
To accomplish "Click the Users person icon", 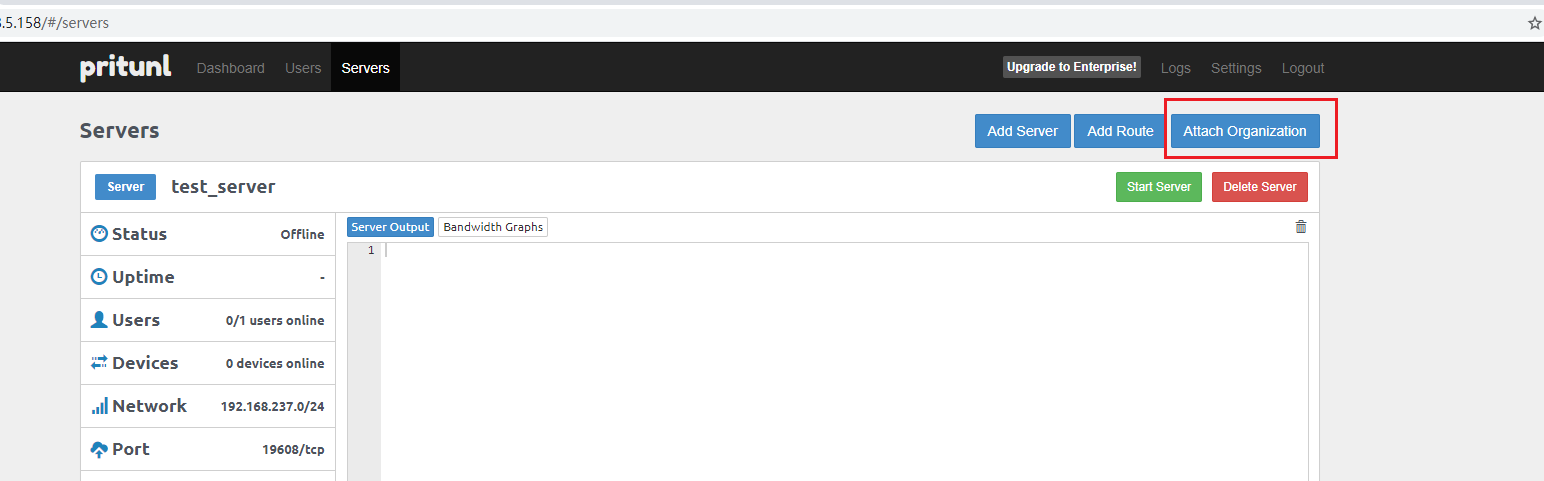I will (x=99, y=320).
